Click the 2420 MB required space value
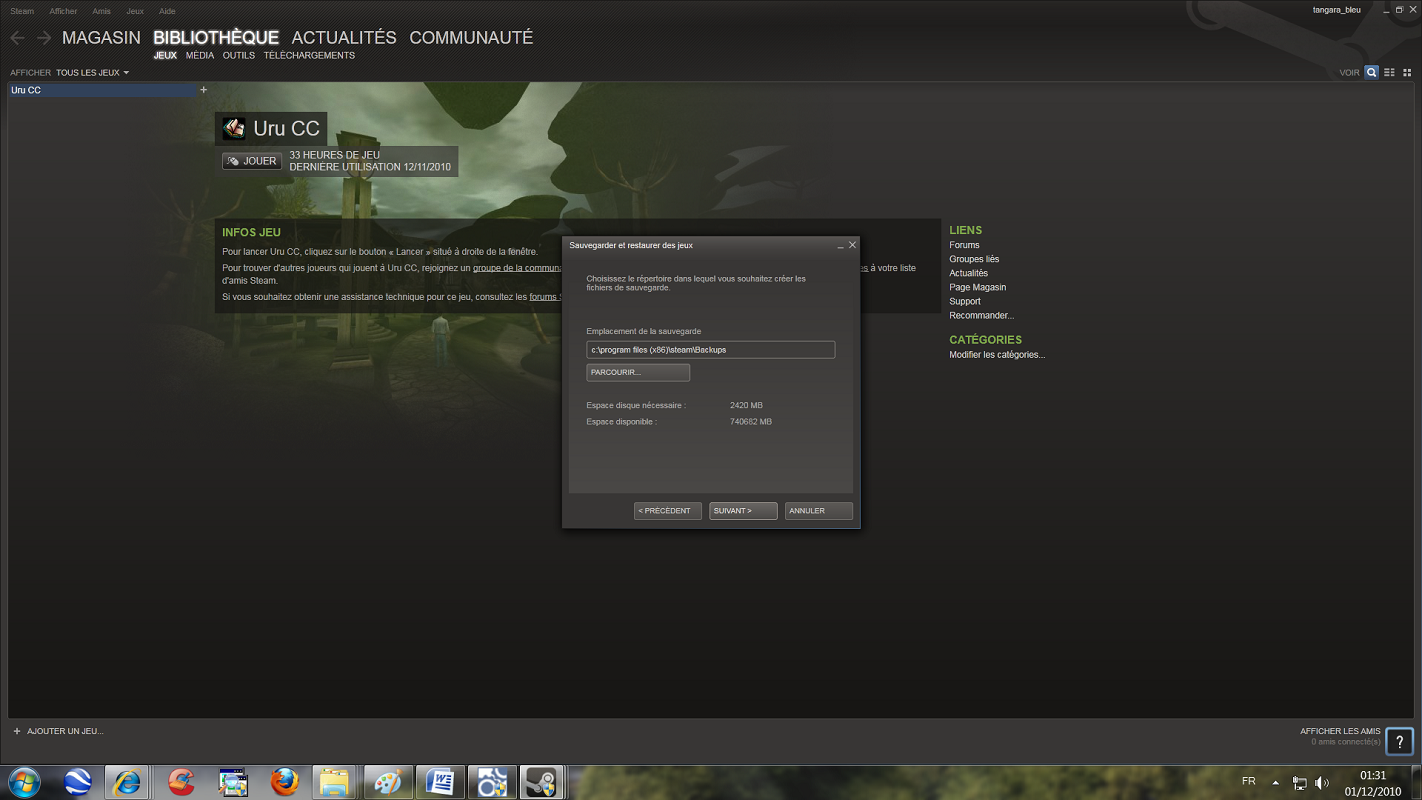Image resolution: width=1422 pixels, height=800 pixels. tap(746, 405)
